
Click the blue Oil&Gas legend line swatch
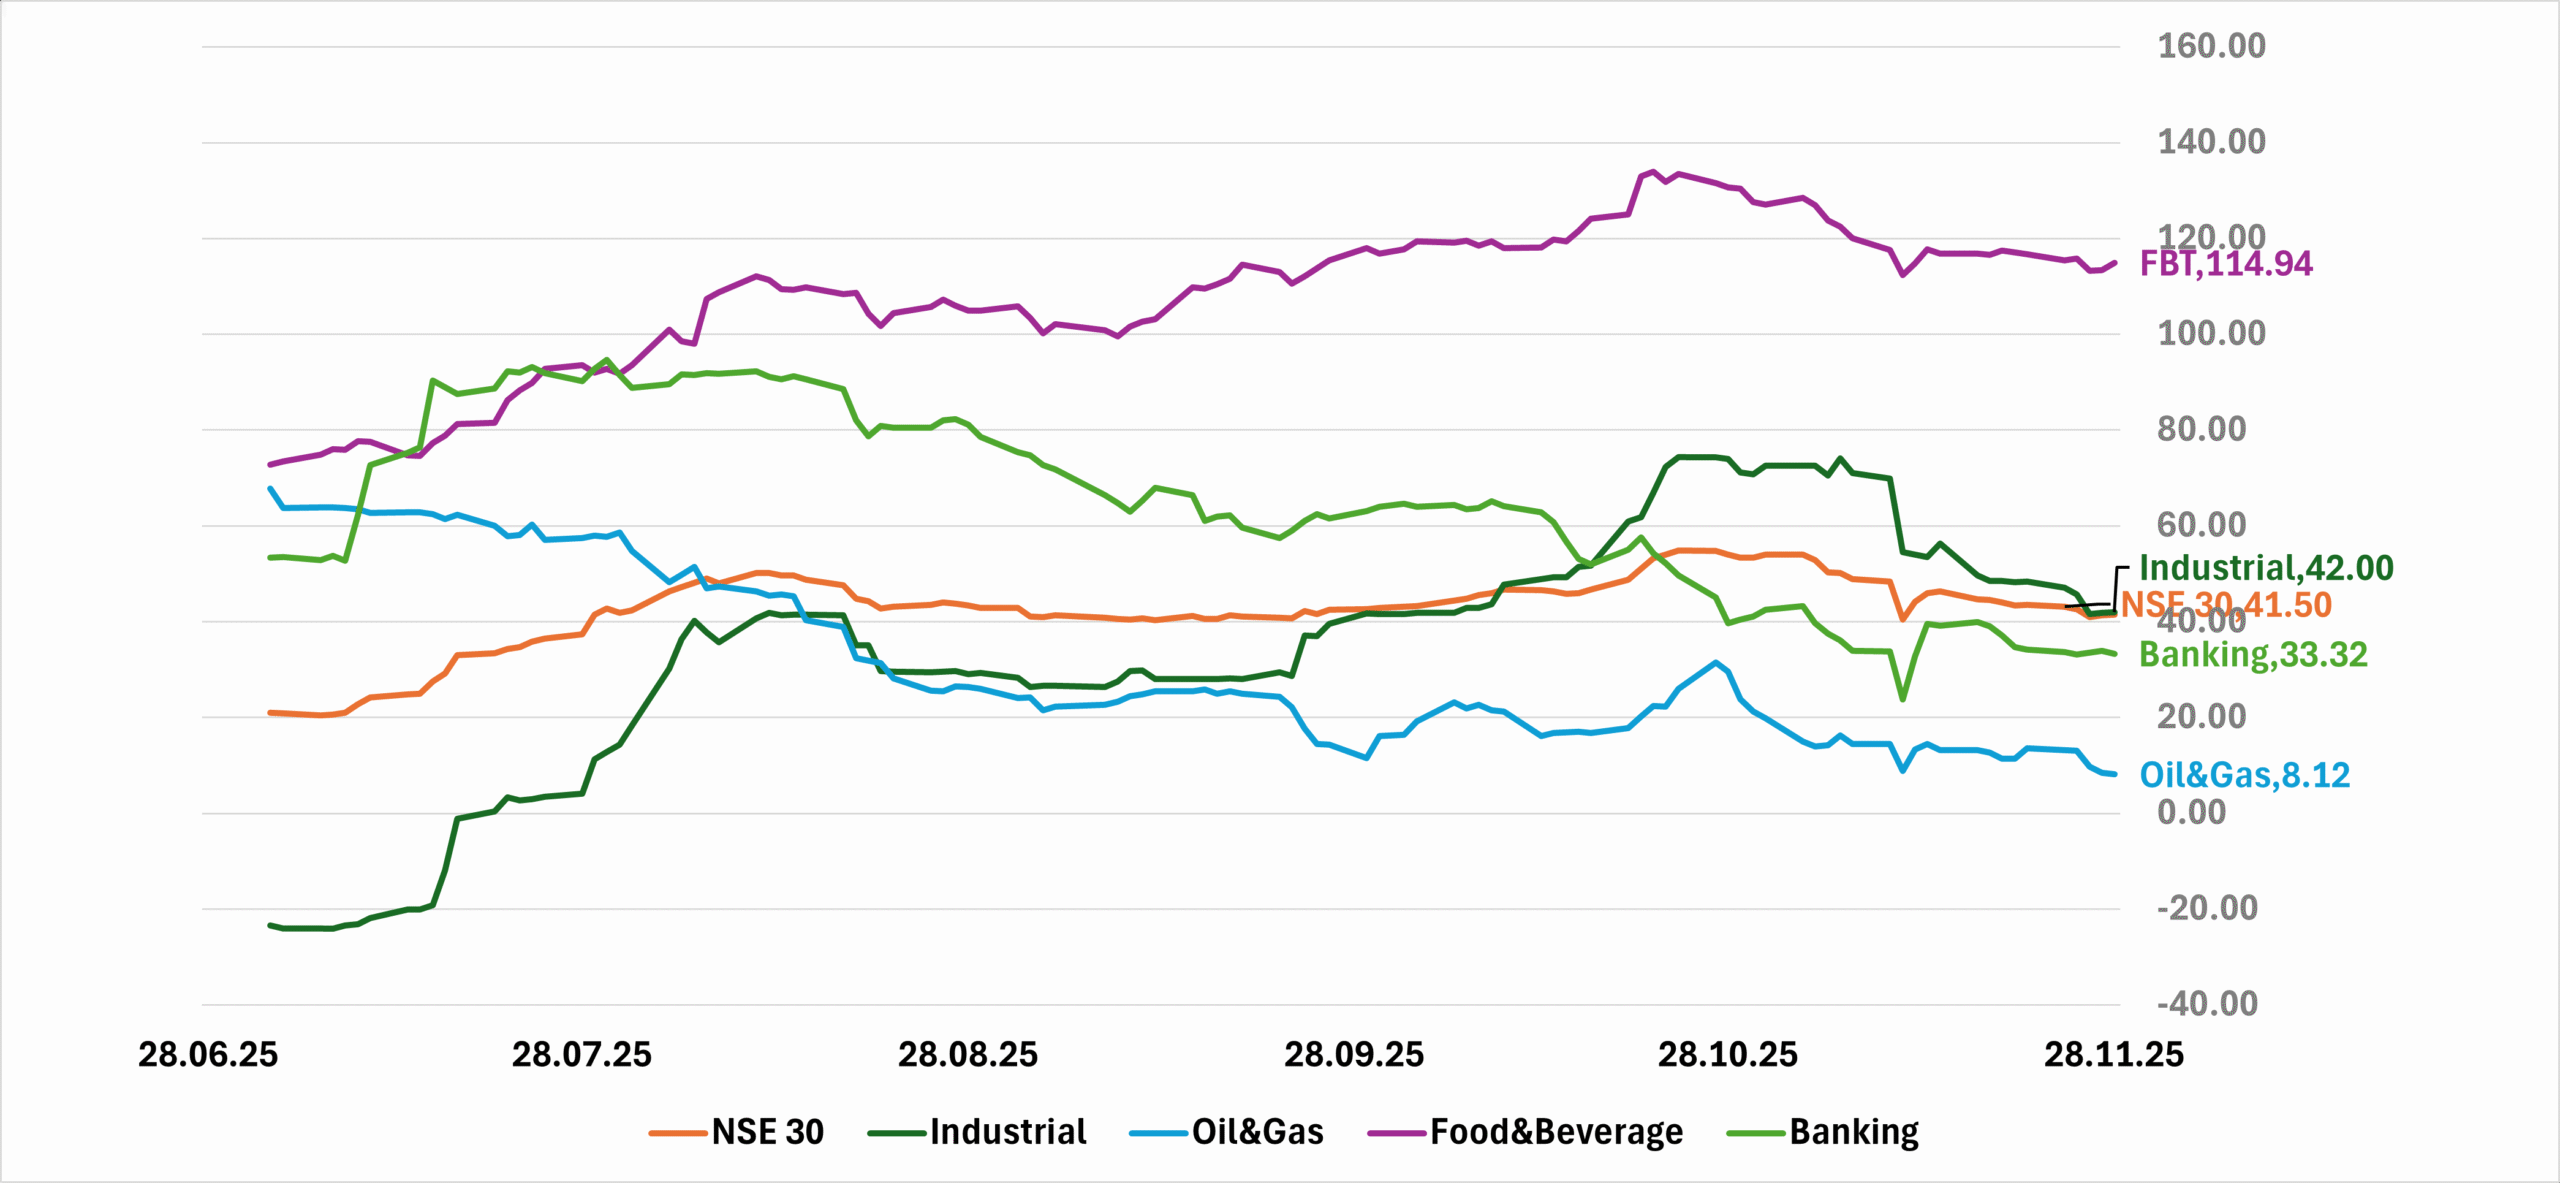(x=1159, y=1133)
